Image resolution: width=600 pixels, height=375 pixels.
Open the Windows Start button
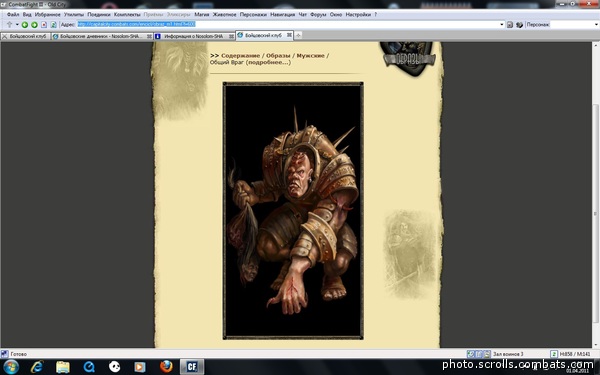pyautogui.click(x=11, y=367)
